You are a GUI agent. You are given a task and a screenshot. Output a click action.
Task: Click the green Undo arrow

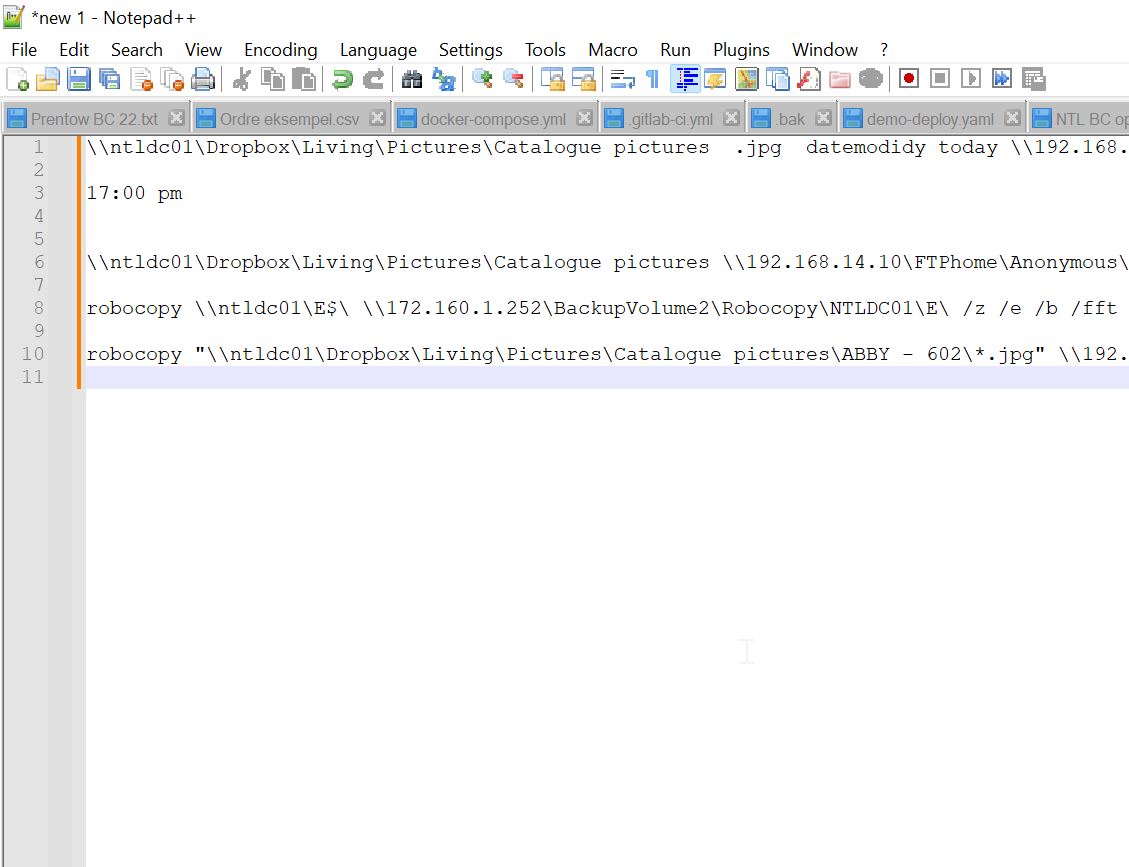343,79
